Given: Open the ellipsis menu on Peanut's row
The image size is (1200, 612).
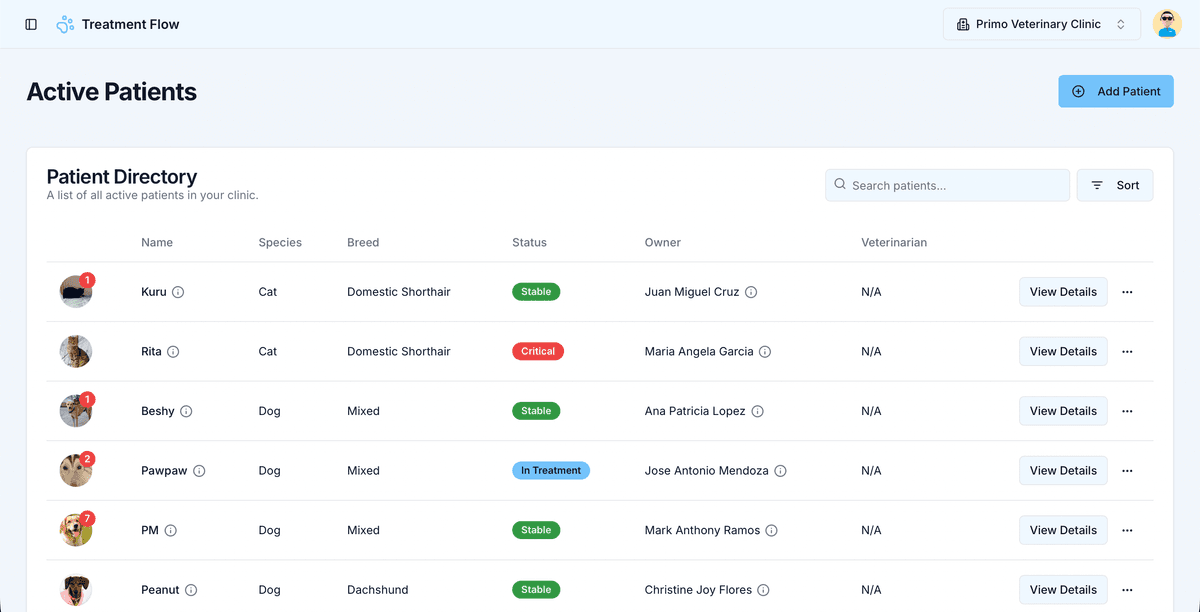Looking at the screenshot, I should [x=1127, y=590].
